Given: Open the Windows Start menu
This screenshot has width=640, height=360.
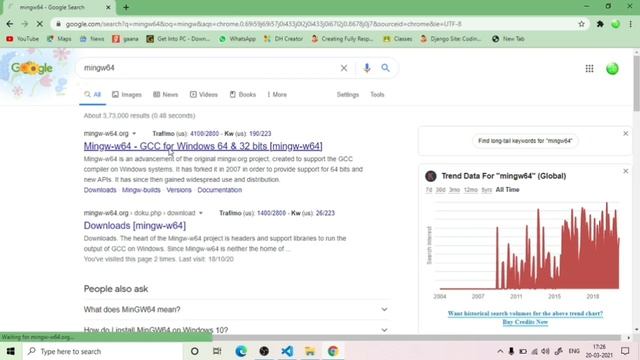Looking at the screenshot, I should click(11, 351).
